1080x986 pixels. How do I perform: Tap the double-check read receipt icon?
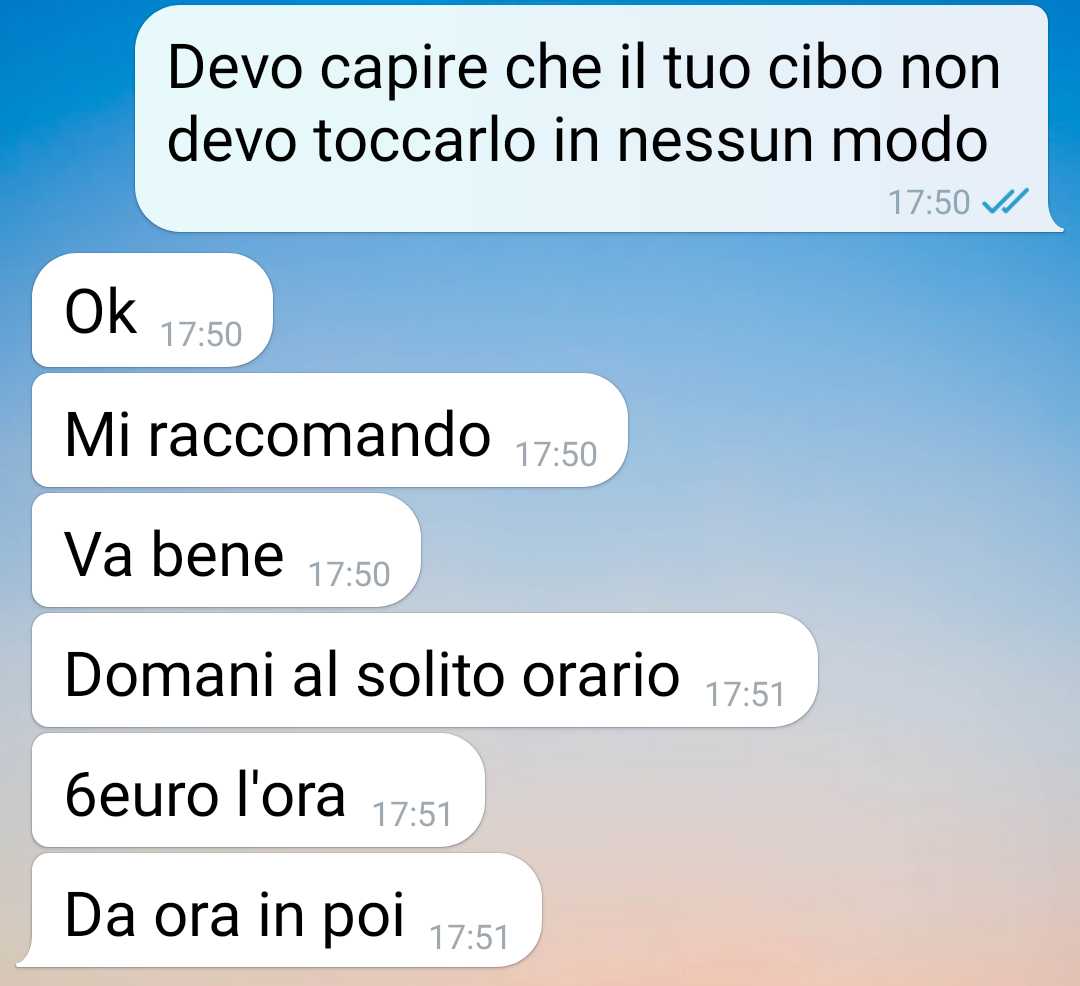tap(1005, 201)
